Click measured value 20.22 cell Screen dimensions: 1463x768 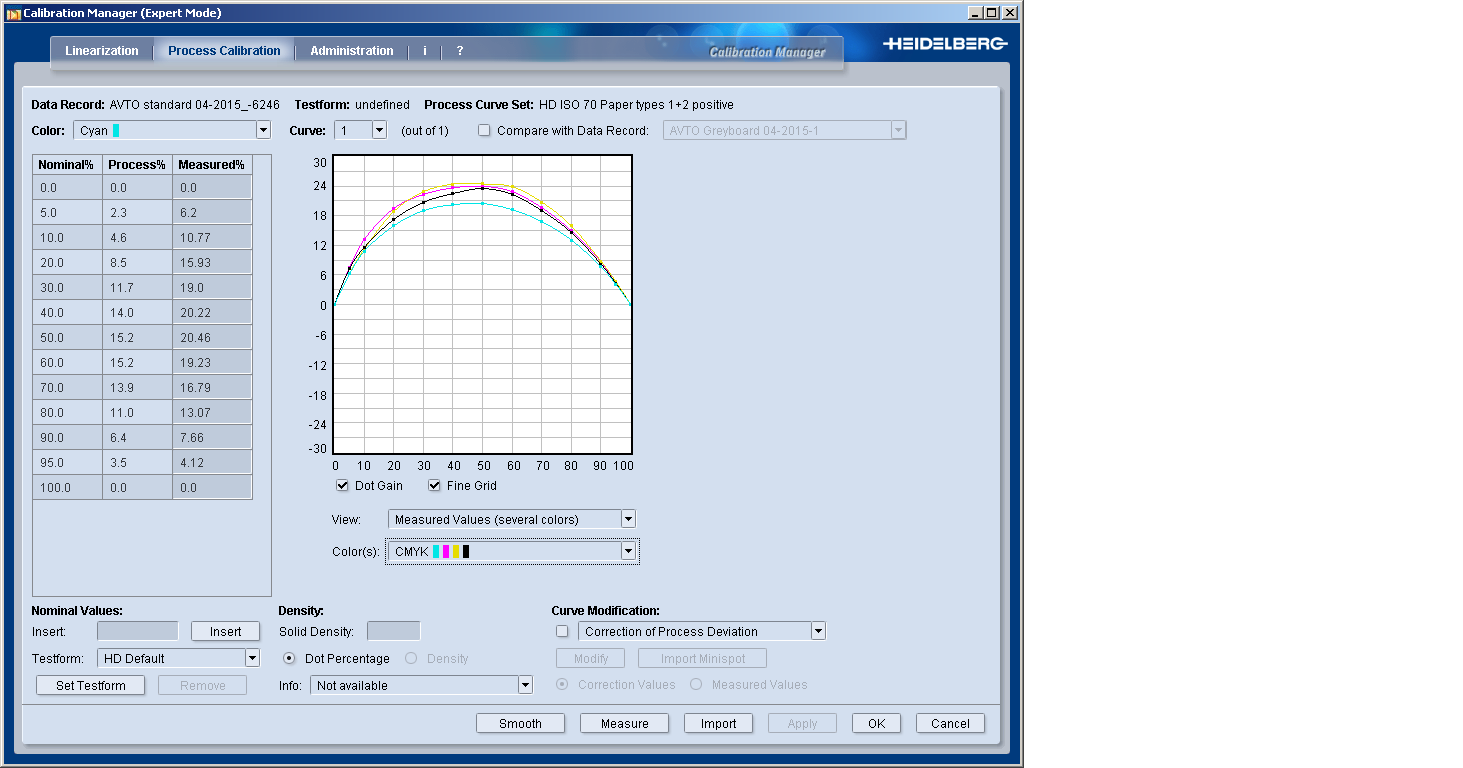212,312
